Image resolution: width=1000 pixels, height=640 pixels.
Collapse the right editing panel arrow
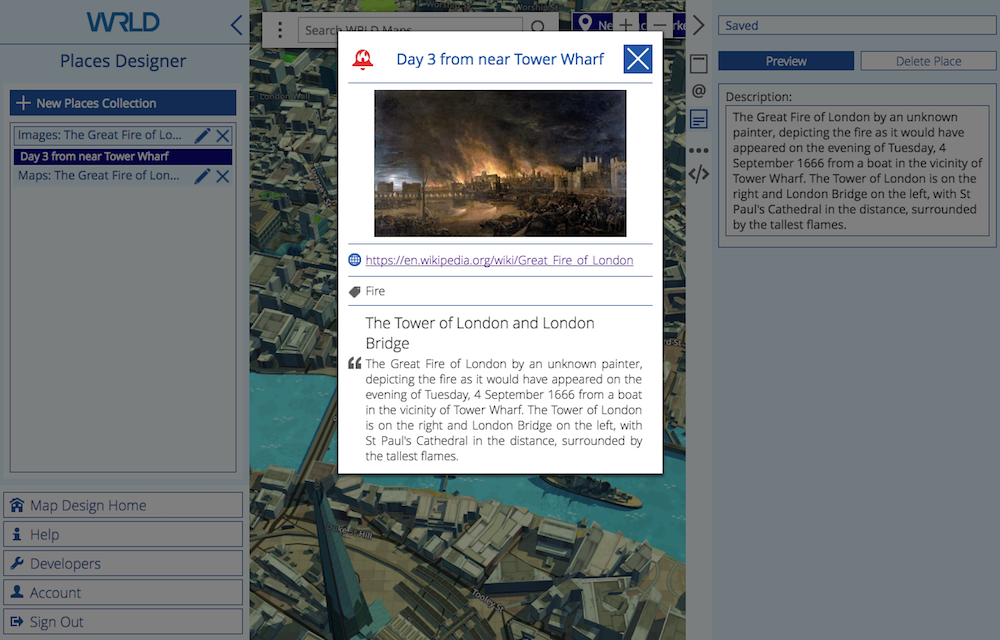[698, 25]
